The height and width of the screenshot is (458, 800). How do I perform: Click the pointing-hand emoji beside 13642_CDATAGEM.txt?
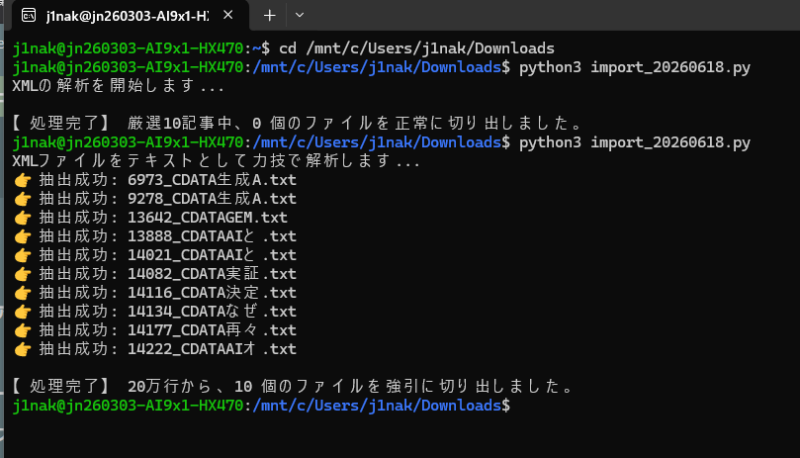click(22, 218)
